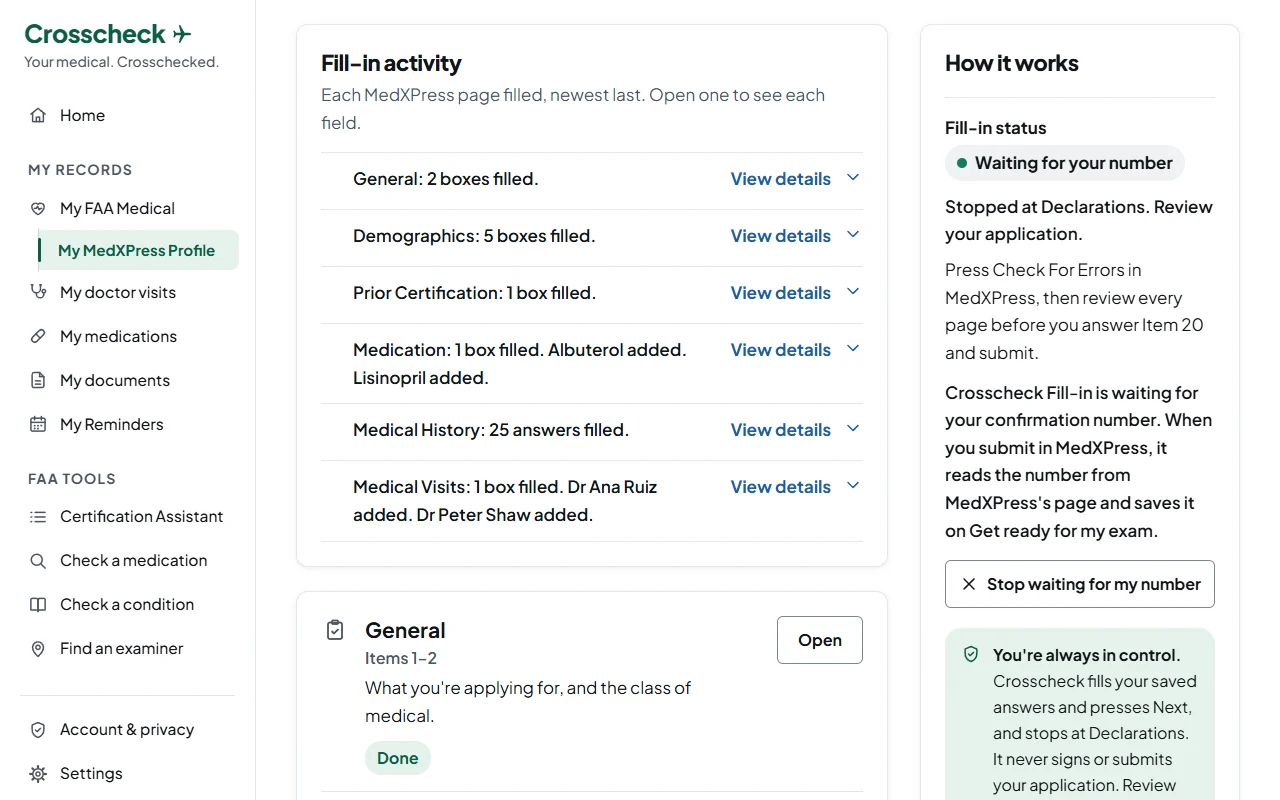Image resolution: width=1280 pixels, height=800 pixels.
Task: Open the General section with the Open button
Action: click(820, 640)
